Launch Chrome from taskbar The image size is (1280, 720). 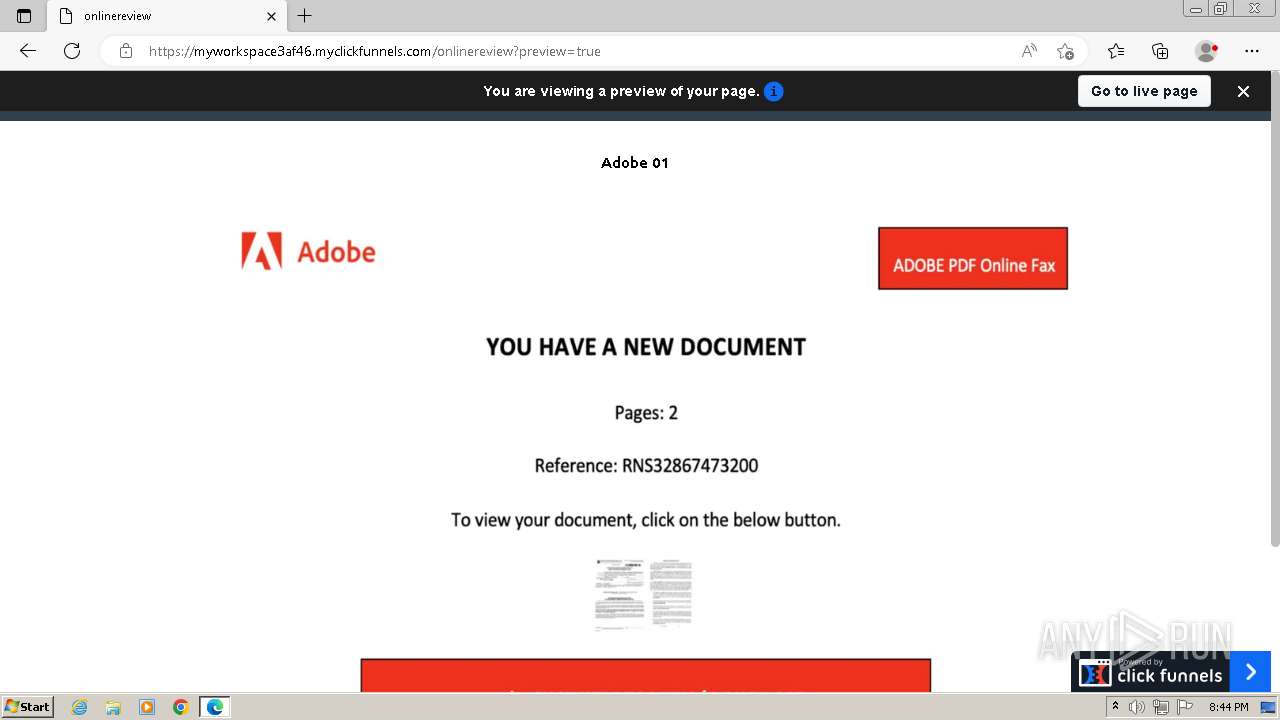tap(181, 707)
